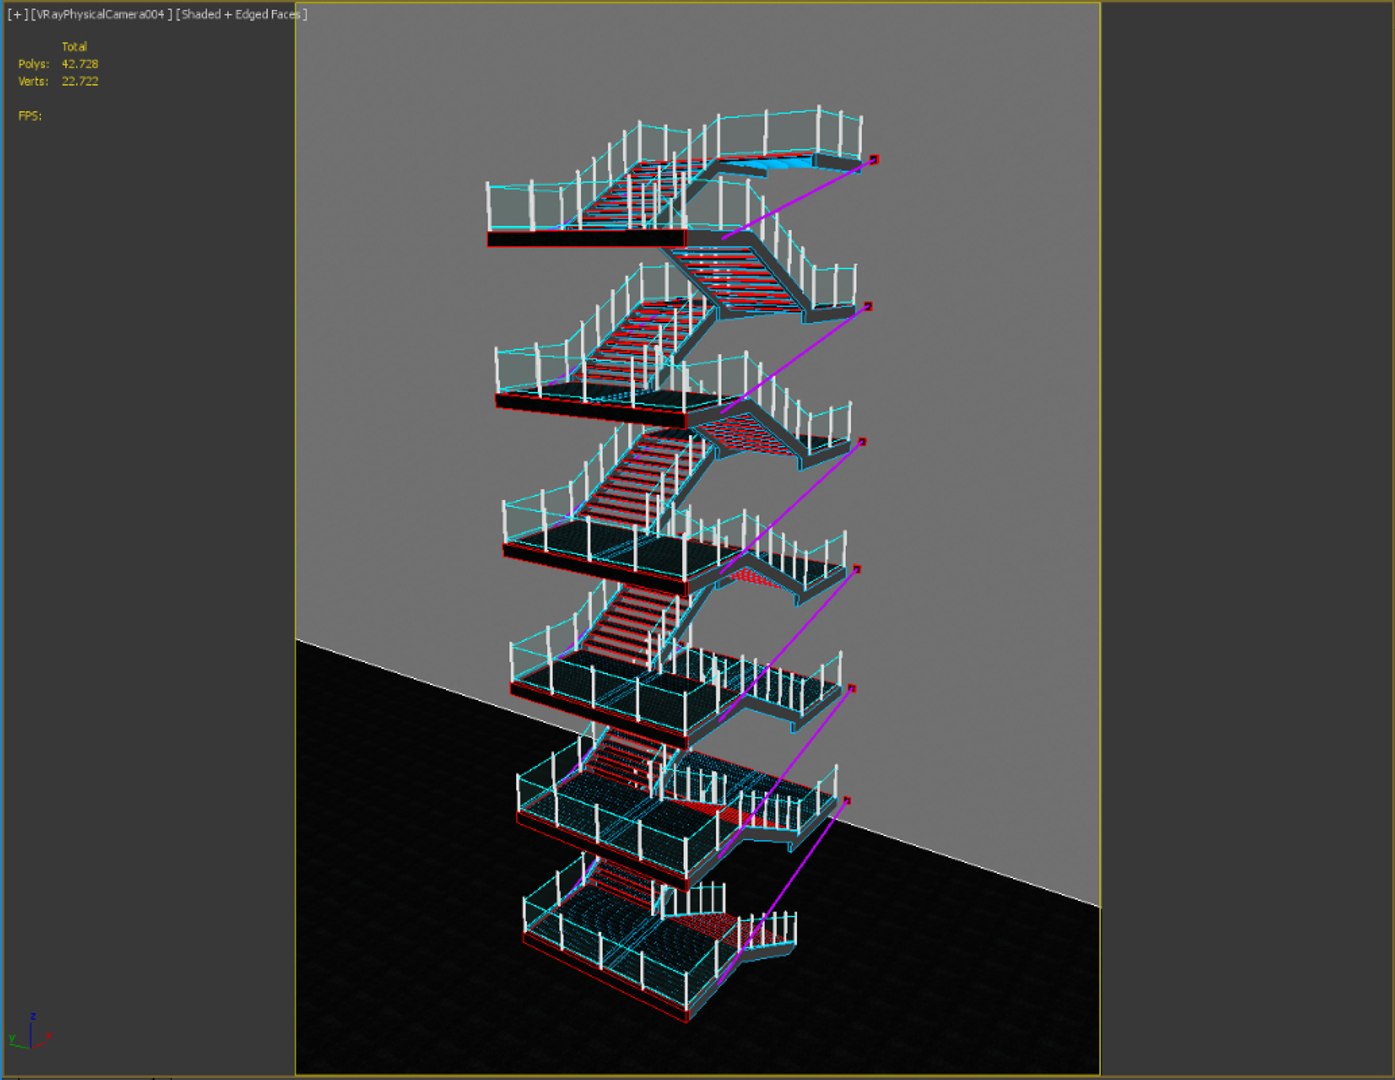Click the 'Polys:' statistics label
Viewport: 1395px width, 1080px height.
point(33,64)
